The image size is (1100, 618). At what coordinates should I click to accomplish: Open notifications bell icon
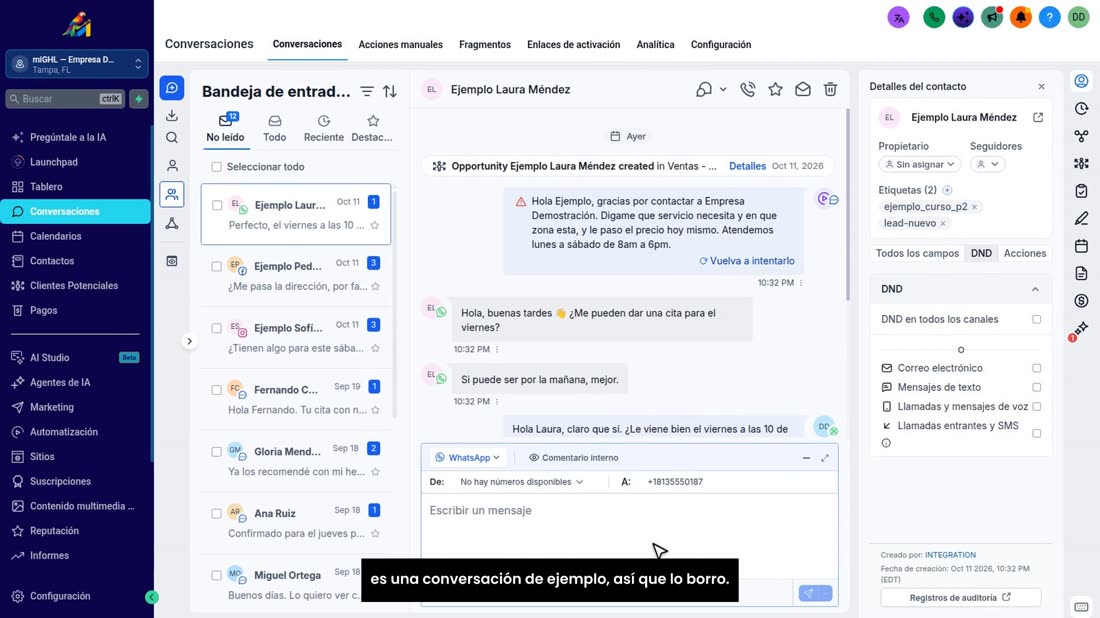tap(1021, 18)
